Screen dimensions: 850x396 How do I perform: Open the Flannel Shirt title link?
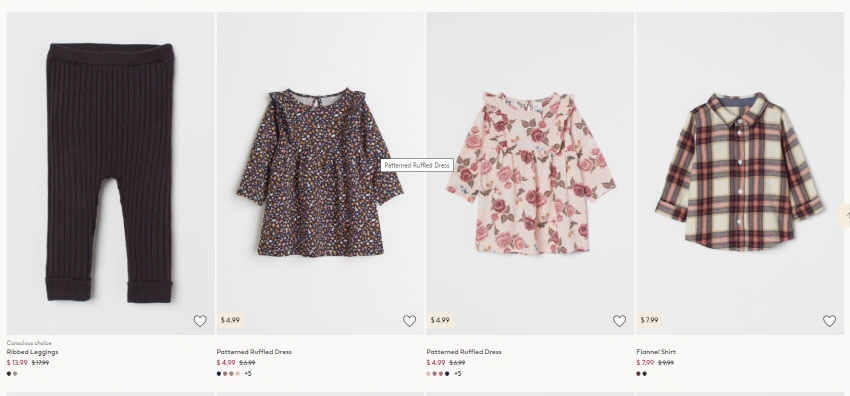click(656, 352)
